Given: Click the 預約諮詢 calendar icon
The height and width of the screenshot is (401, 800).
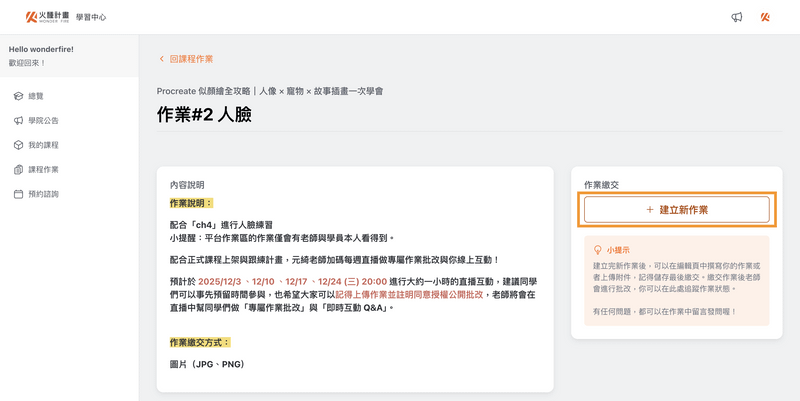Looking at the screenshot, I should pyautogui.click(x=18, y=194).
